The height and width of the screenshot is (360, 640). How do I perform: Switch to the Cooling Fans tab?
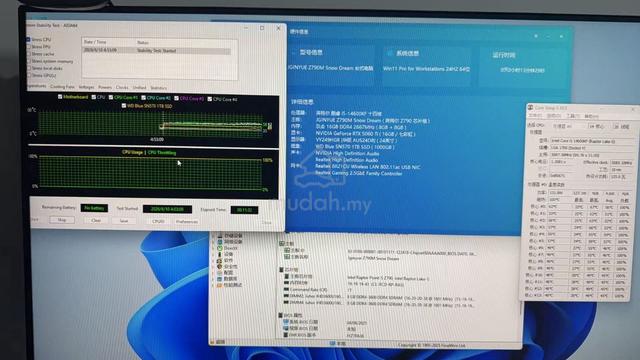point(62,87)
